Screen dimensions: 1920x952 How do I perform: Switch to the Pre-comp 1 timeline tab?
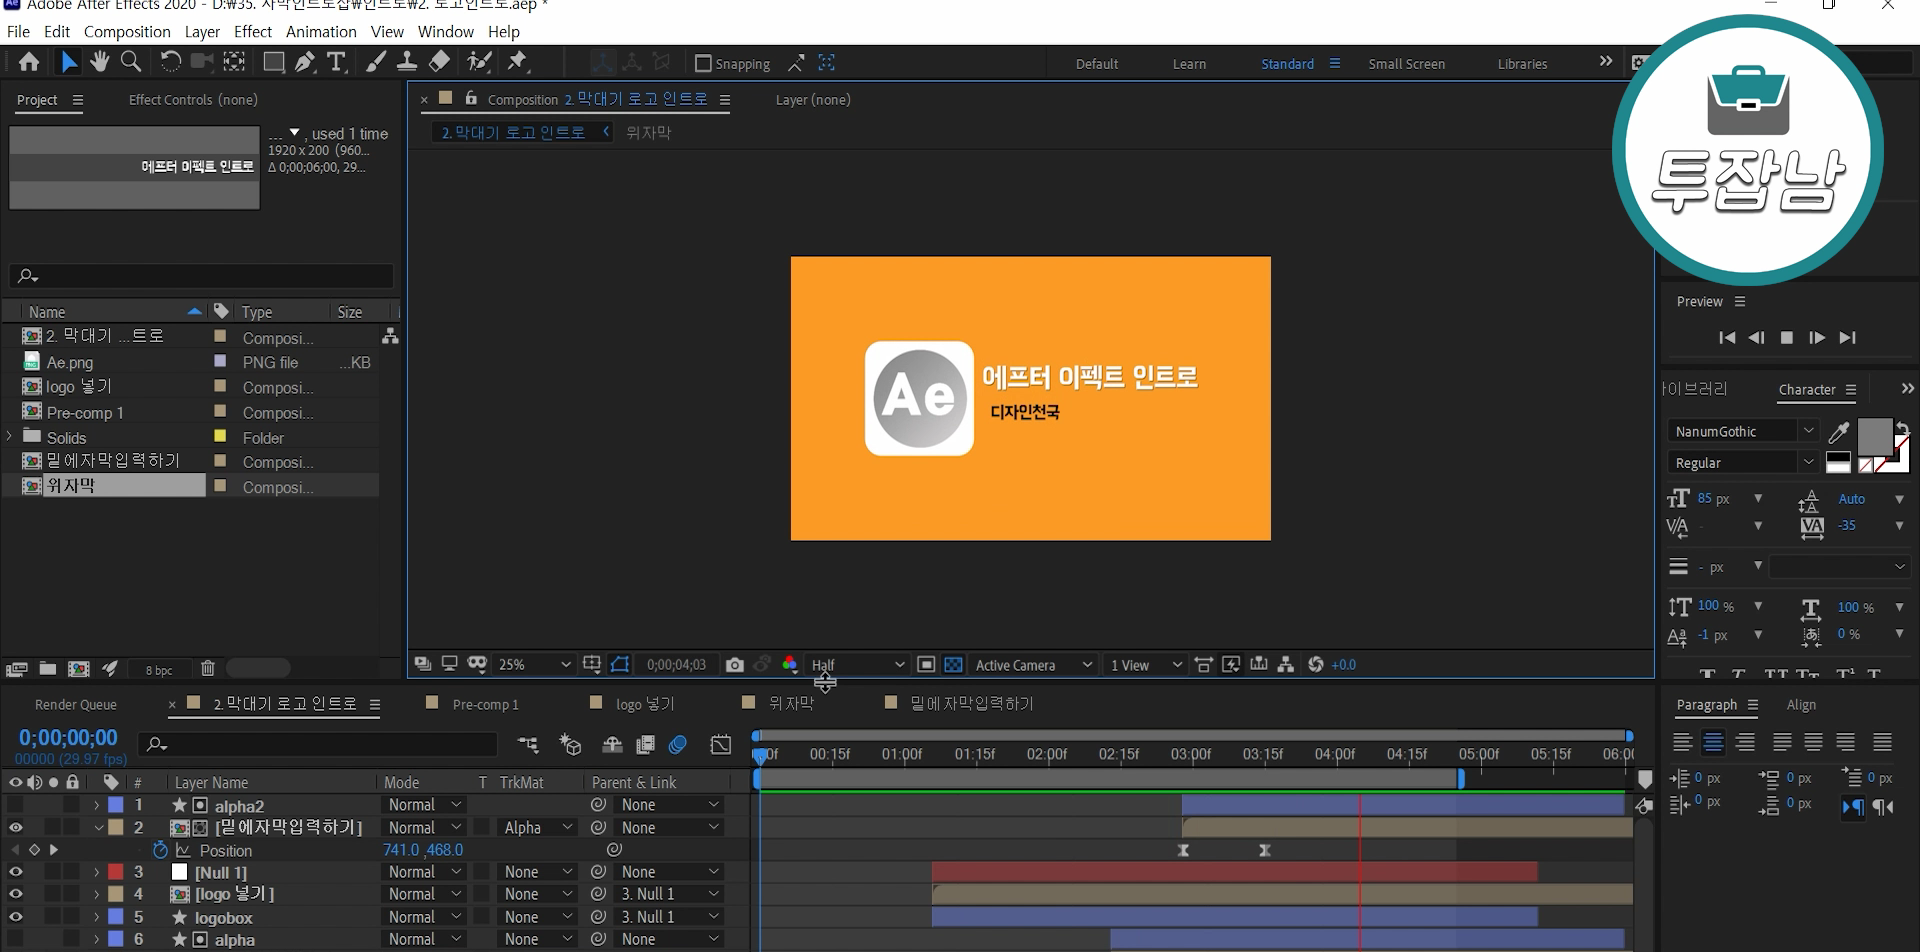[x=485, y=705]
